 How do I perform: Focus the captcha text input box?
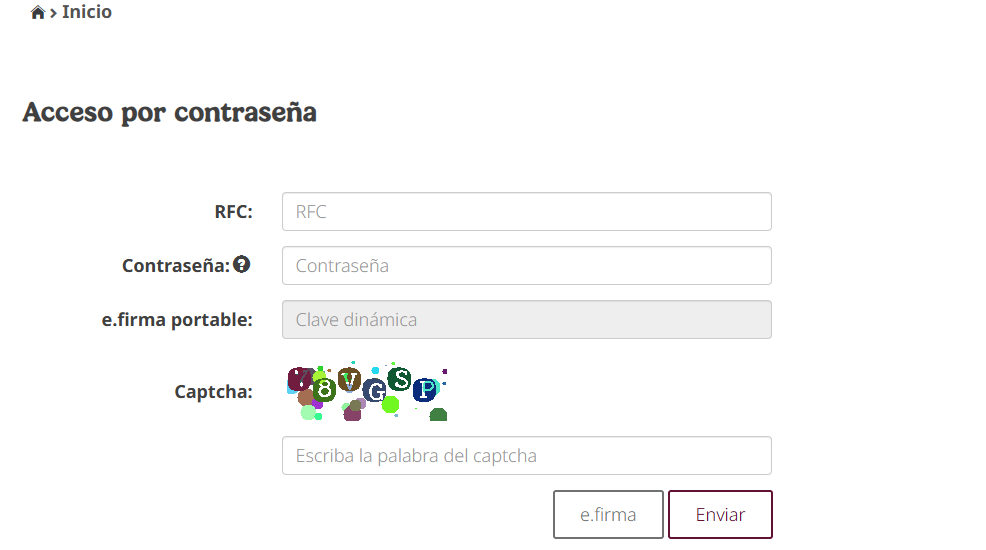point(526,456)
